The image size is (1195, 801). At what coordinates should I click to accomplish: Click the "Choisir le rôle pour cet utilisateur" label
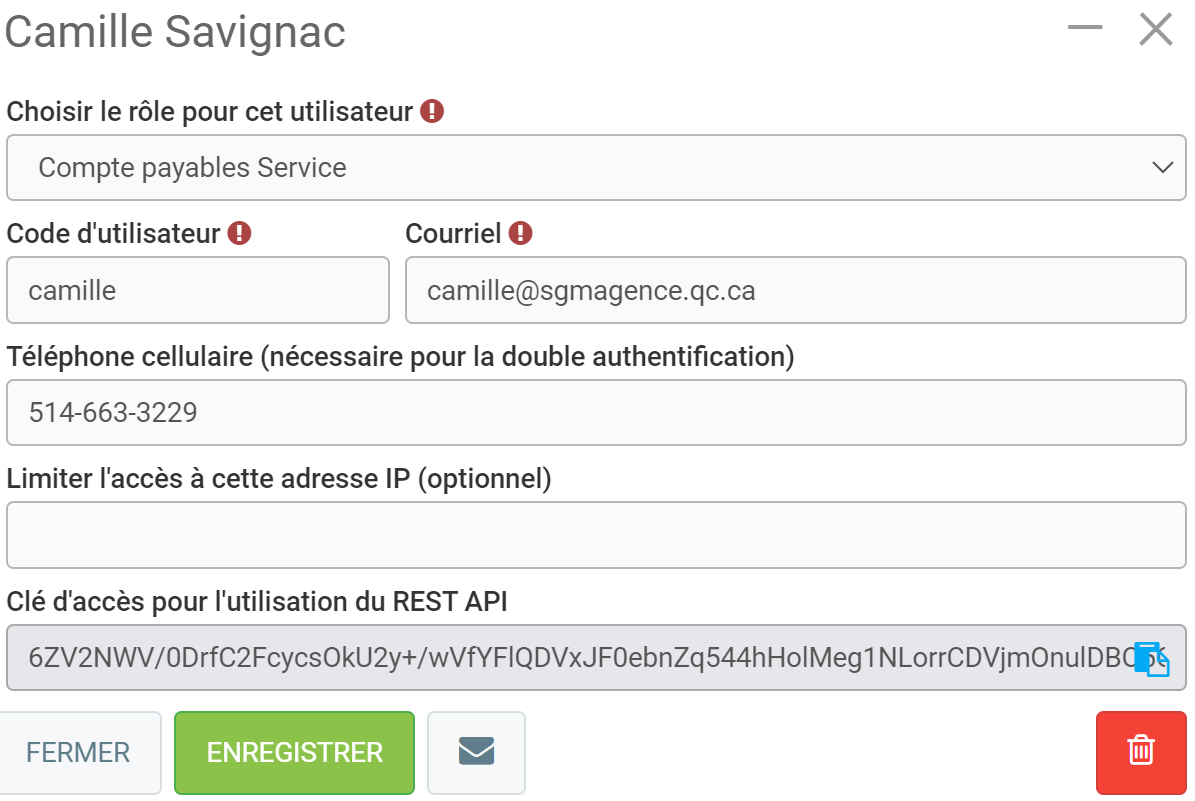point(210,112)
